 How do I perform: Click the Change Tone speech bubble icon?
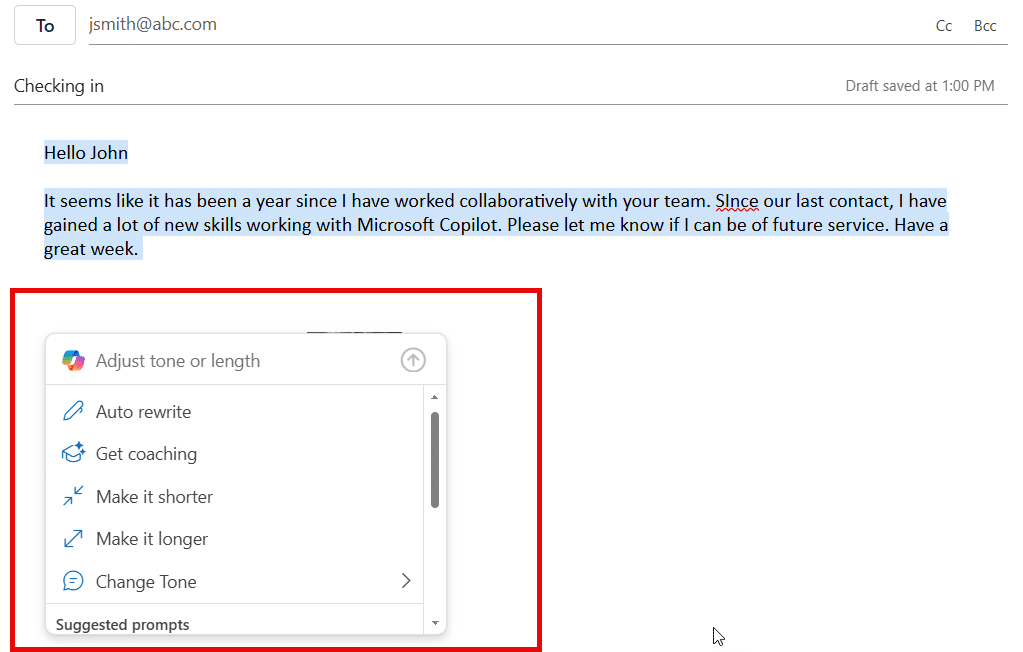click(73, 580)
